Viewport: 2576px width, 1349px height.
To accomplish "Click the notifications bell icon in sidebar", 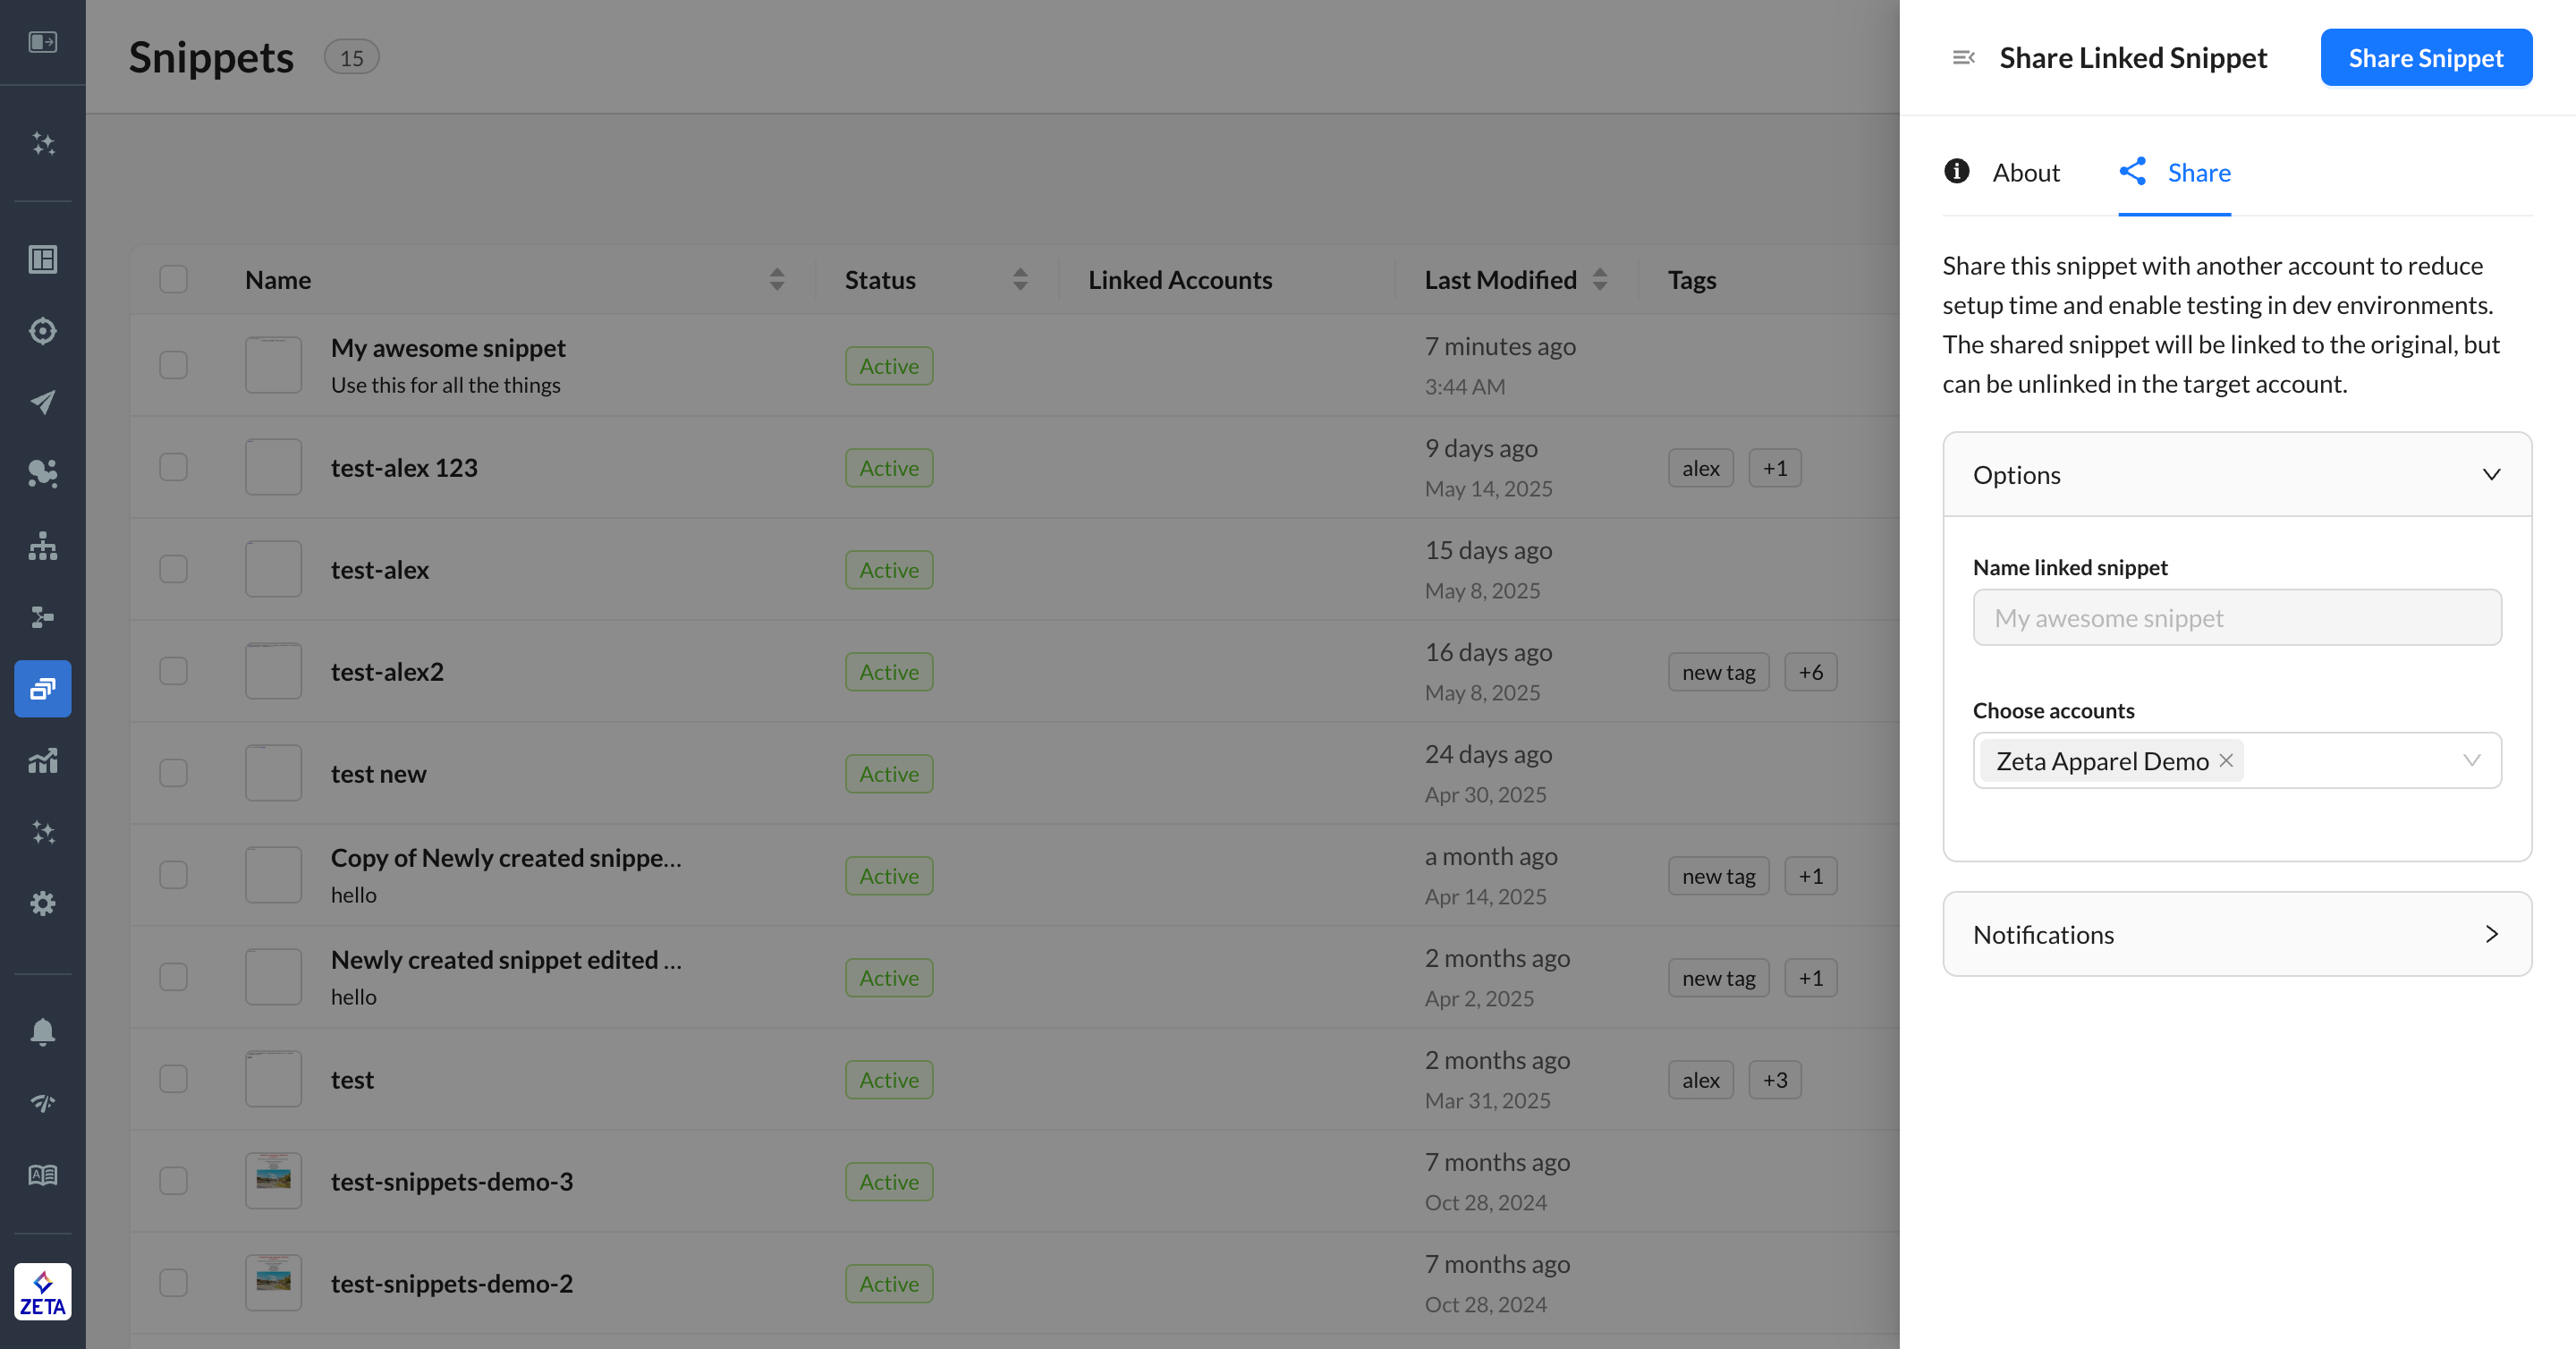I will [42, 1031].
